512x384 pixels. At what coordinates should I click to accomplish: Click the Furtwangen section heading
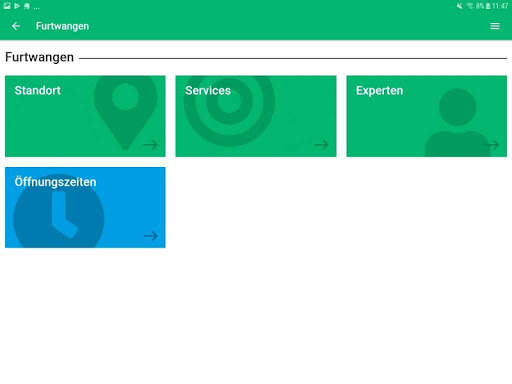point(39,57)
